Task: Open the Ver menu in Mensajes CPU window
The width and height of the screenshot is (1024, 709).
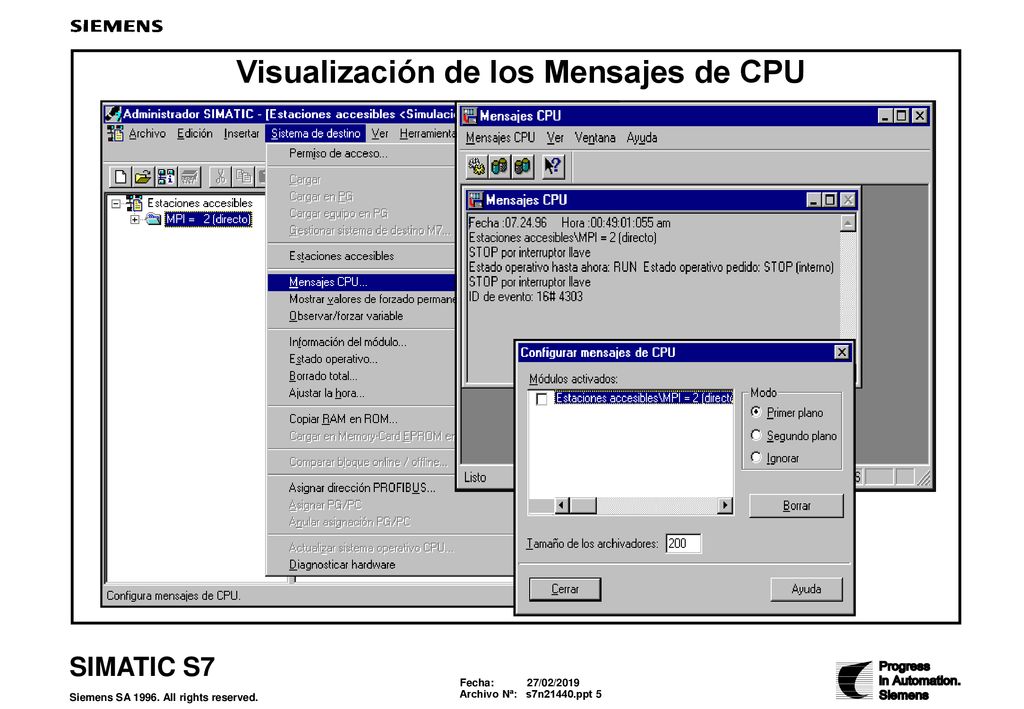Action: tap(555, 138)
